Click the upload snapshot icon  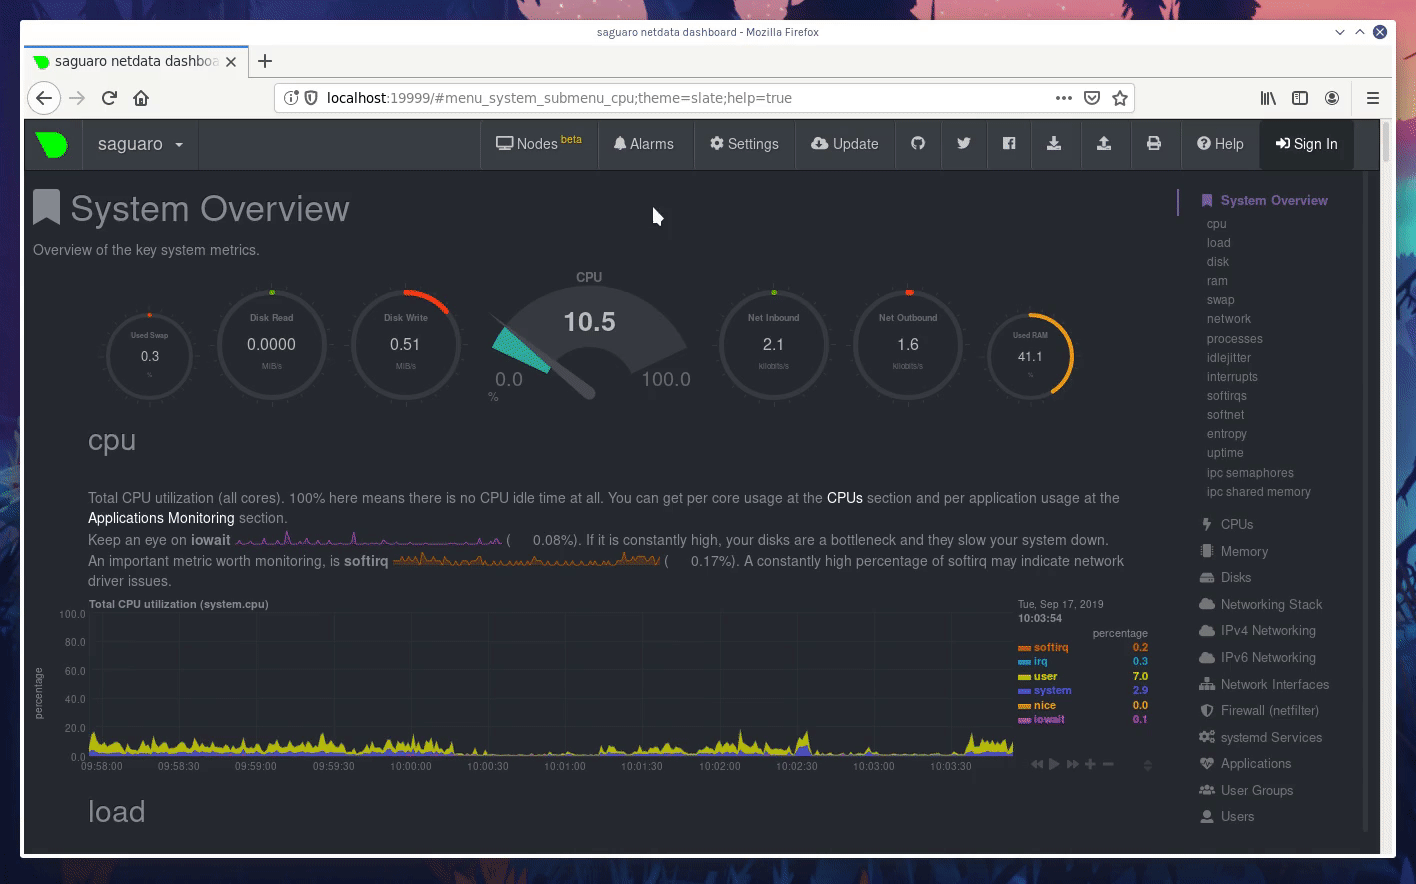point(1104,143)
